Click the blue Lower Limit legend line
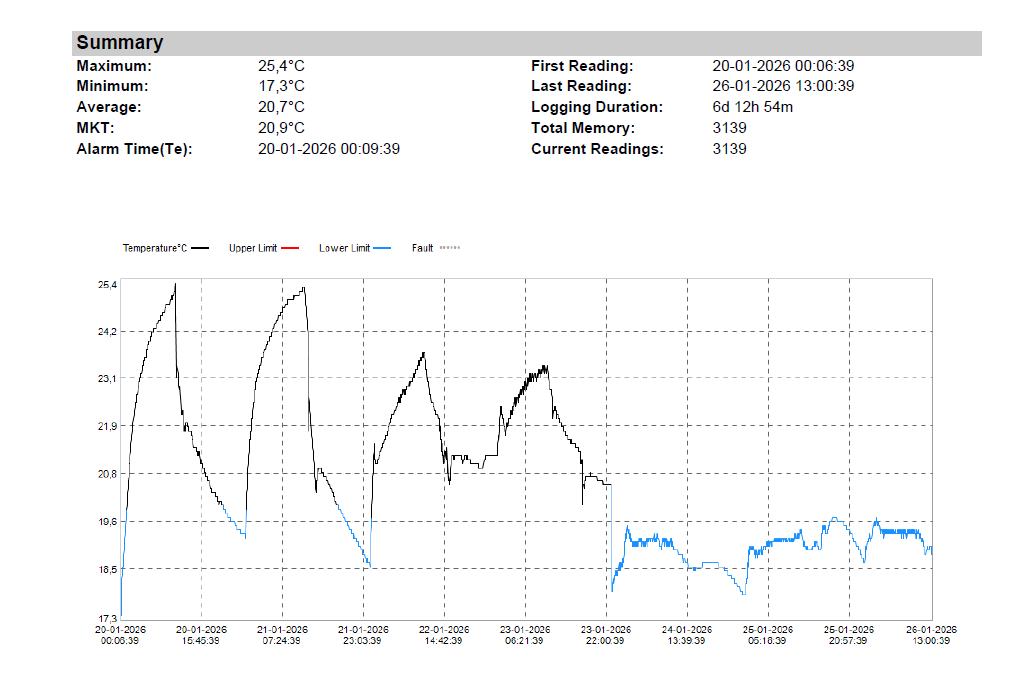 tap(380, 248)
